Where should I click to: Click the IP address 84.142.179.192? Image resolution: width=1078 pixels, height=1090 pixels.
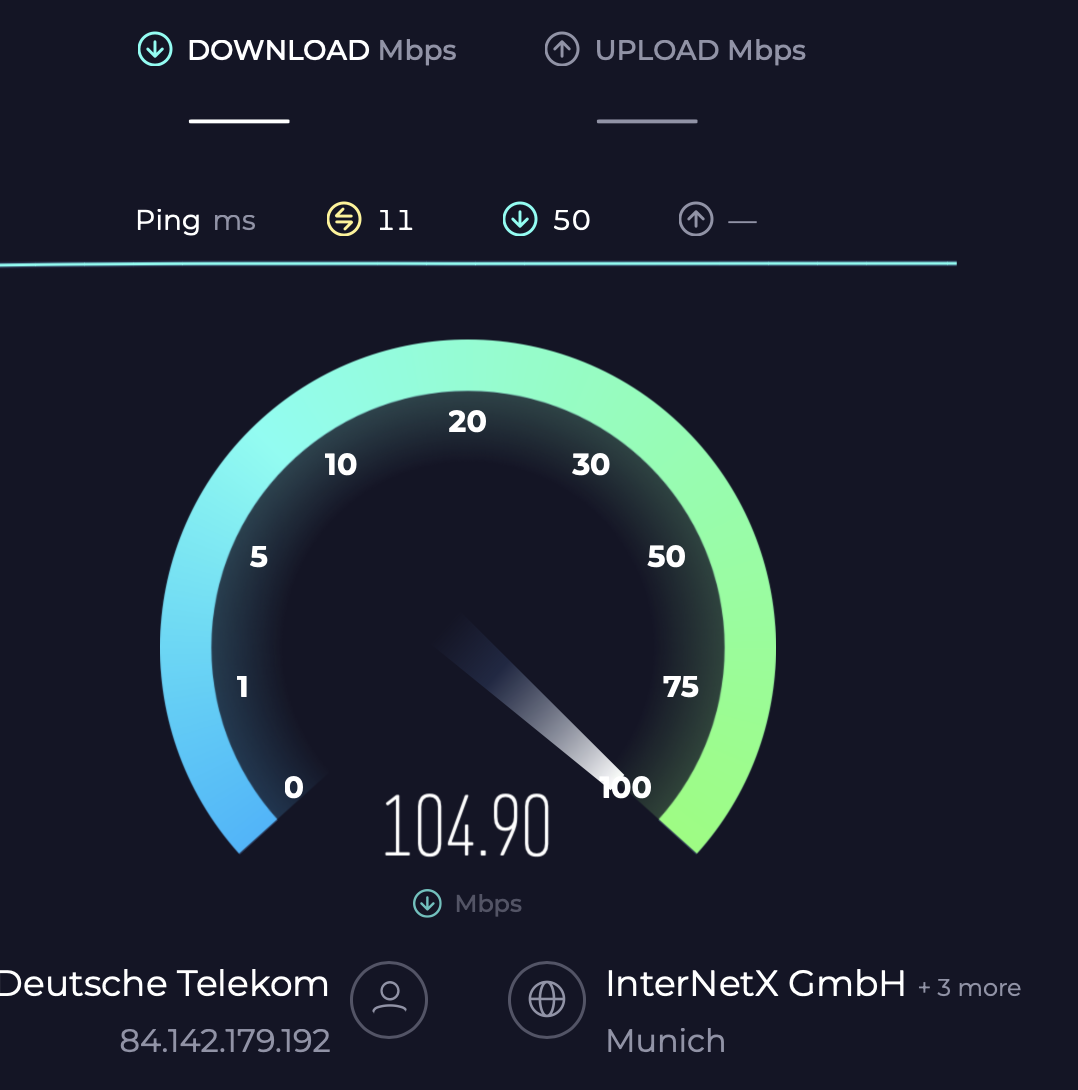pos(225,1041)
